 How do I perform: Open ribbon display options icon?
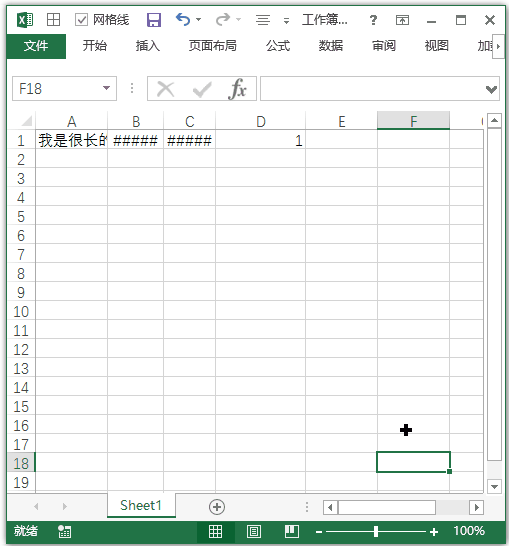[402, 20]
